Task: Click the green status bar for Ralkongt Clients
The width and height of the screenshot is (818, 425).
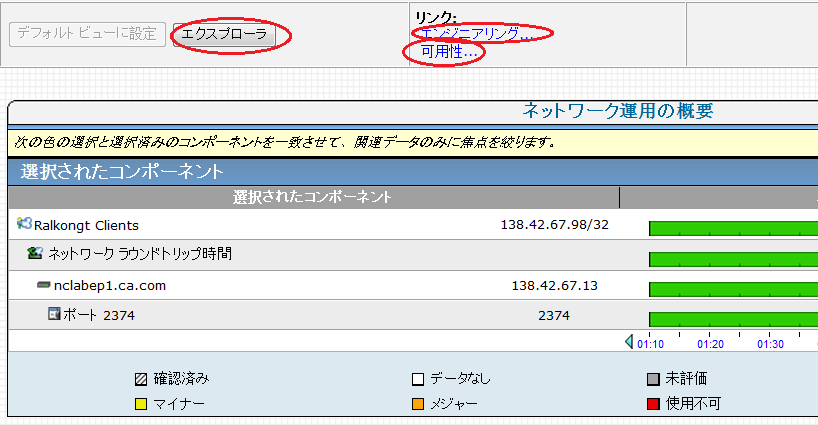Action: 733,228
